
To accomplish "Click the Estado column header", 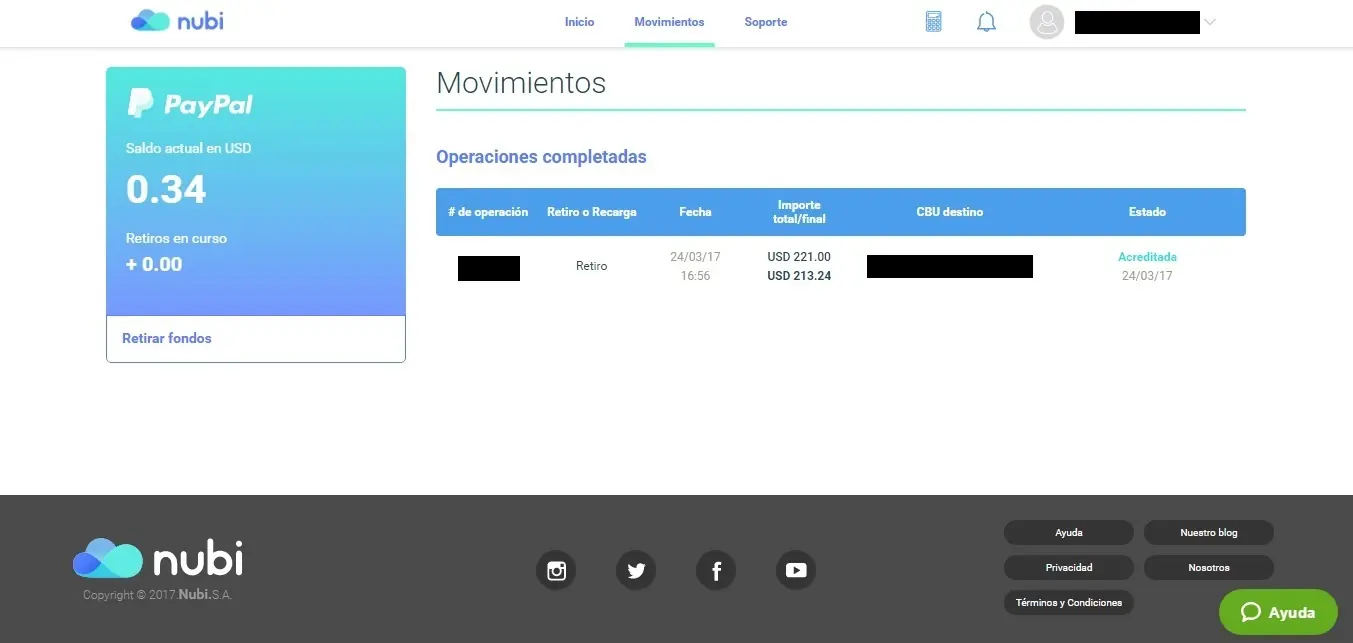I will (1147, 212).
